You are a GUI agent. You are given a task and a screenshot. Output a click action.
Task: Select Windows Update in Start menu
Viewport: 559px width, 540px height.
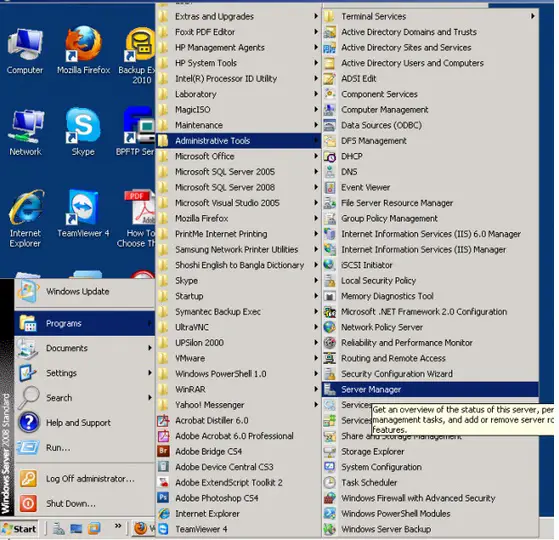[x=84, y=291]
